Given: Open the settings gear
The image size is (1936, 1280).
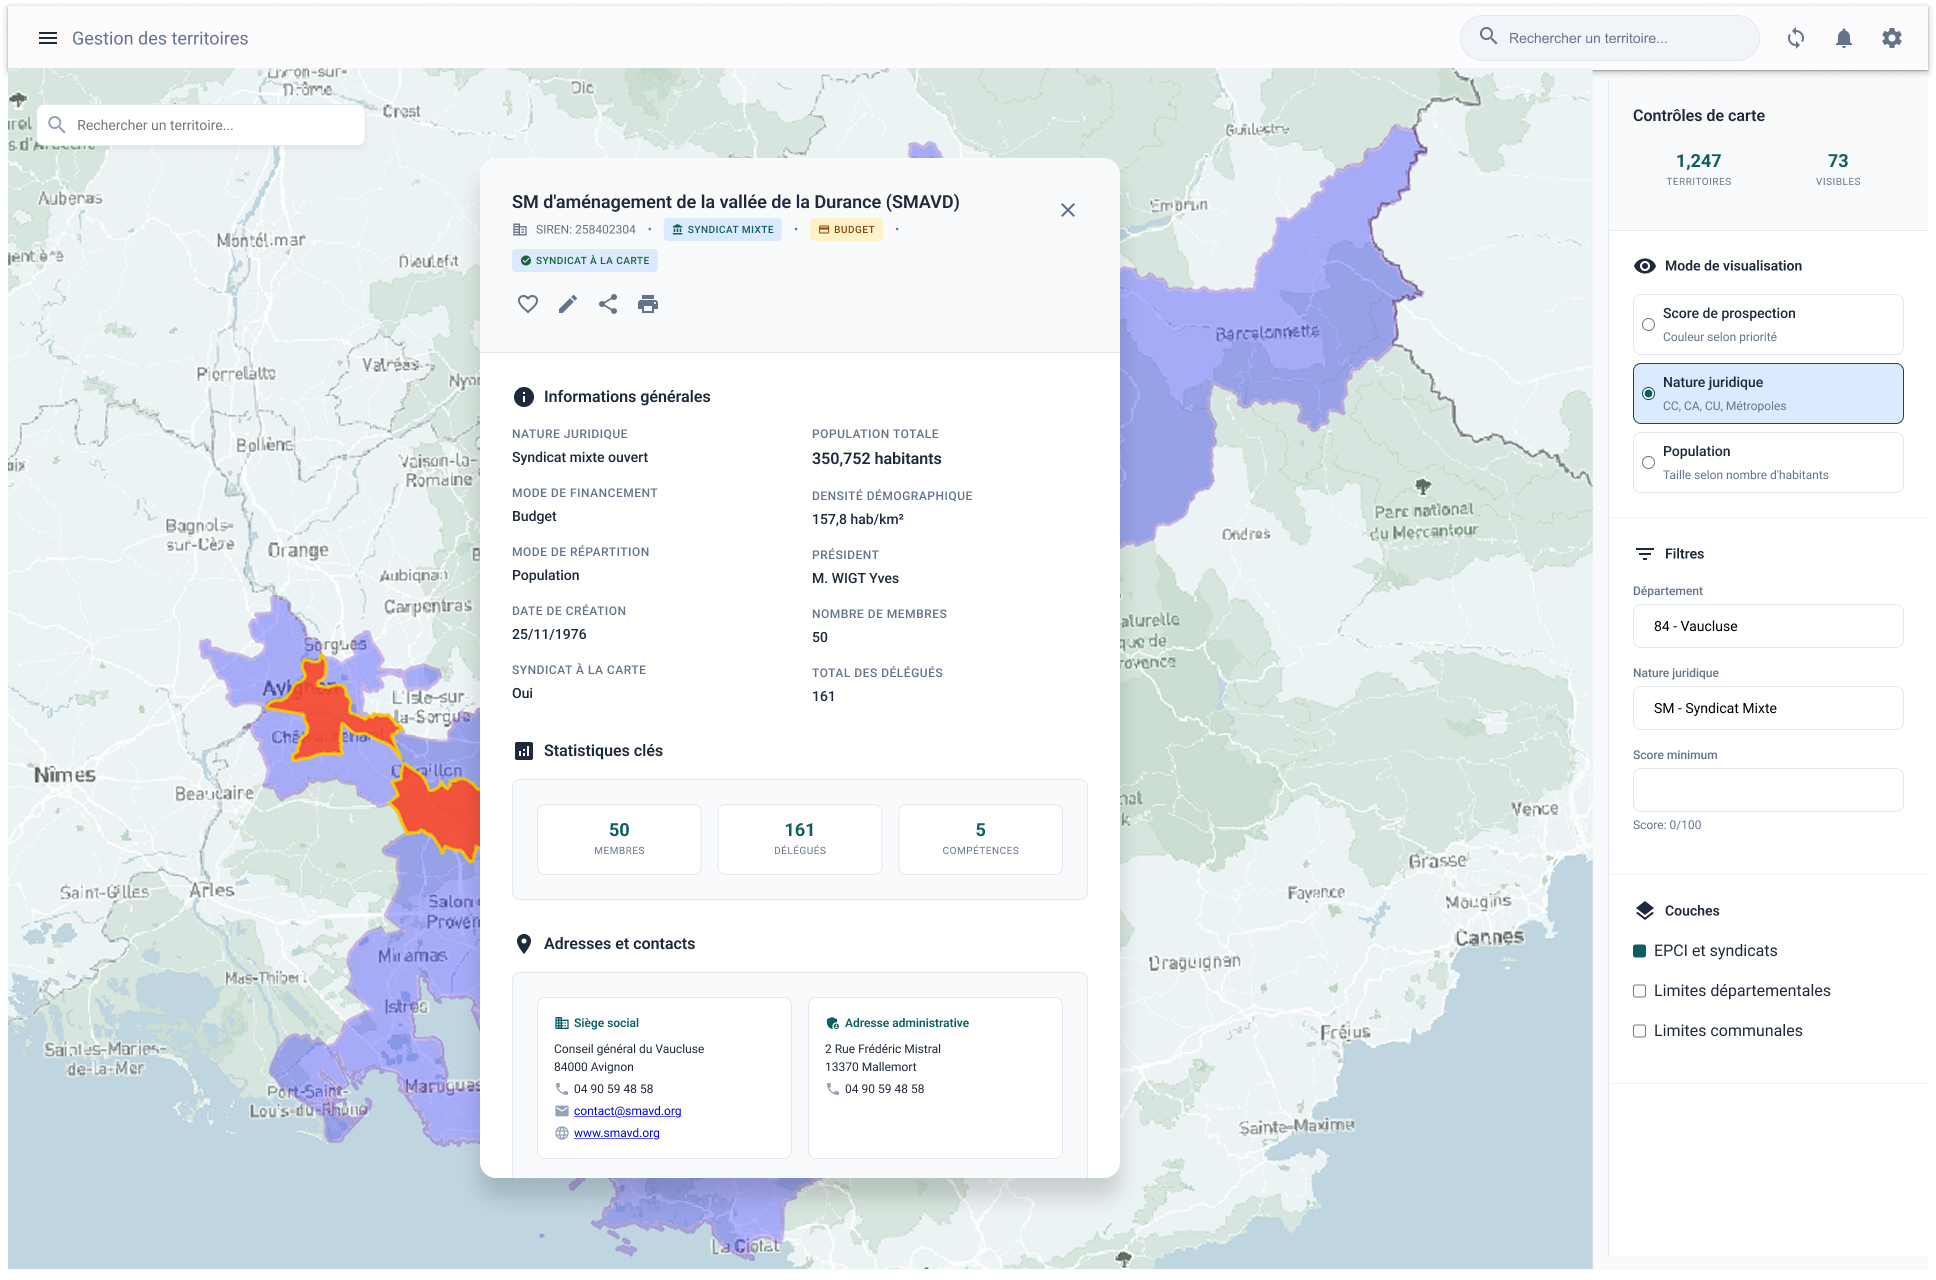Looking at the screenshot, I should pos(1892,38).
